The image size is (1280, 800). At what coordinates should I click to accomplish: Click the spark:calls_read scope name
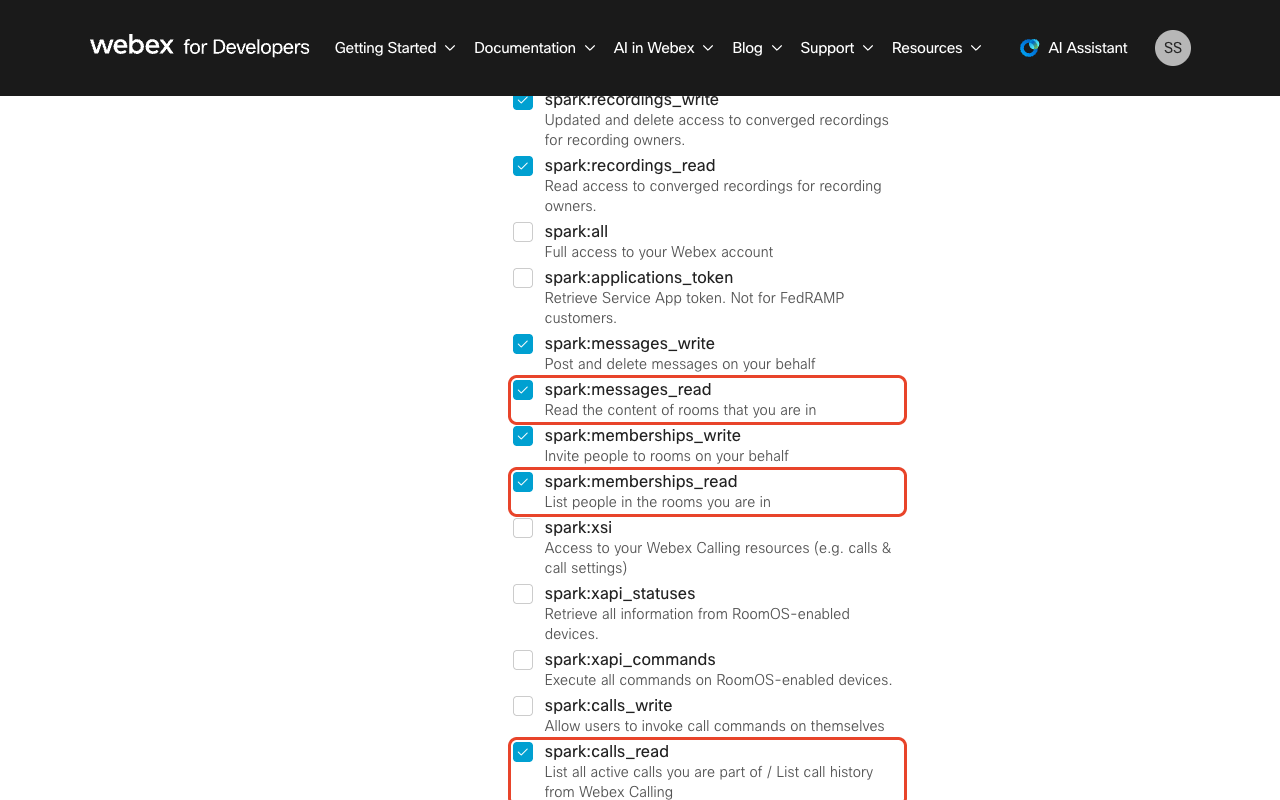click(x=607, y=752)
